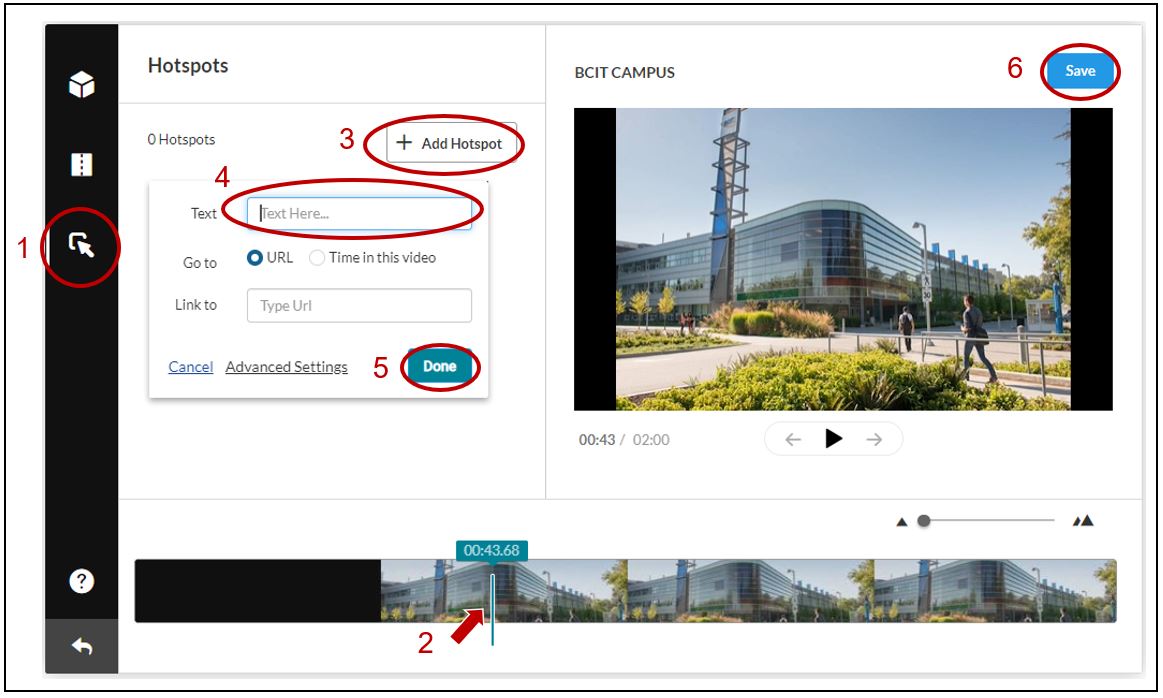Open the help question mark icon

coord(81,582)
